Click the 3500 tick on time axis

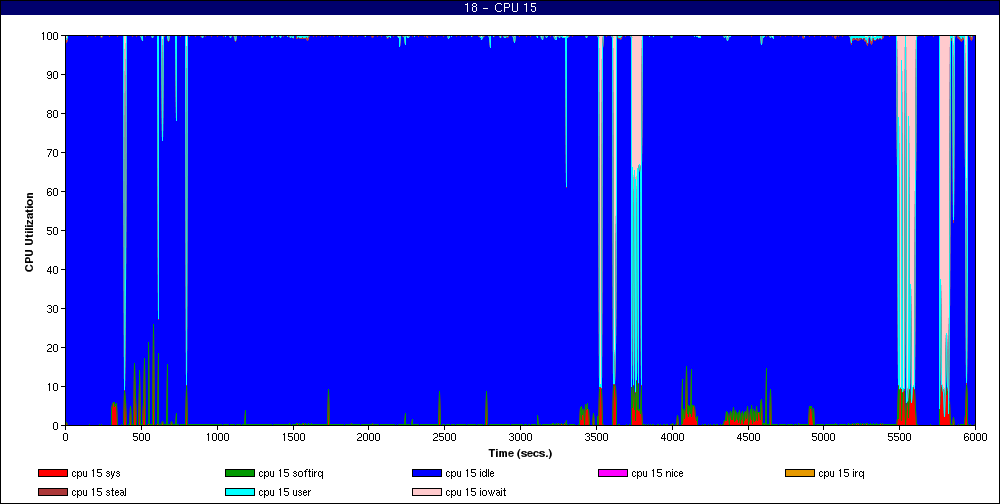[596, 437]
